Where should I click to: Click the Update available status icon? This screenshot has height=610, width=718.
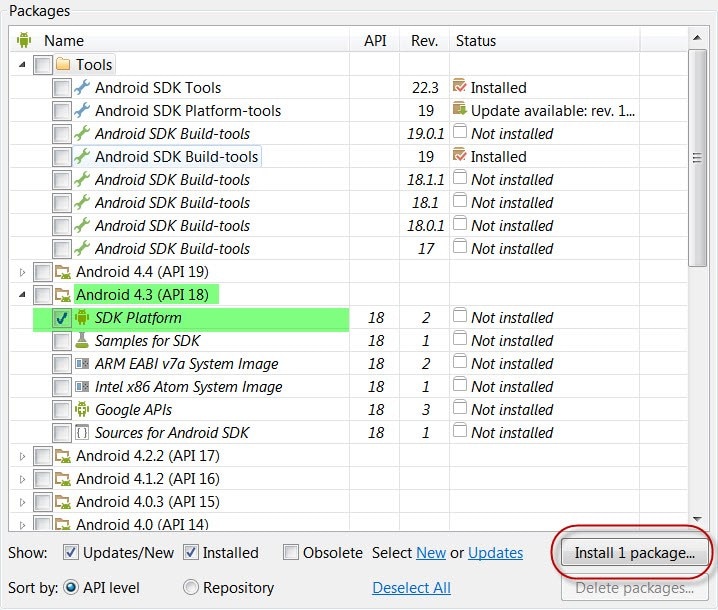459,109
